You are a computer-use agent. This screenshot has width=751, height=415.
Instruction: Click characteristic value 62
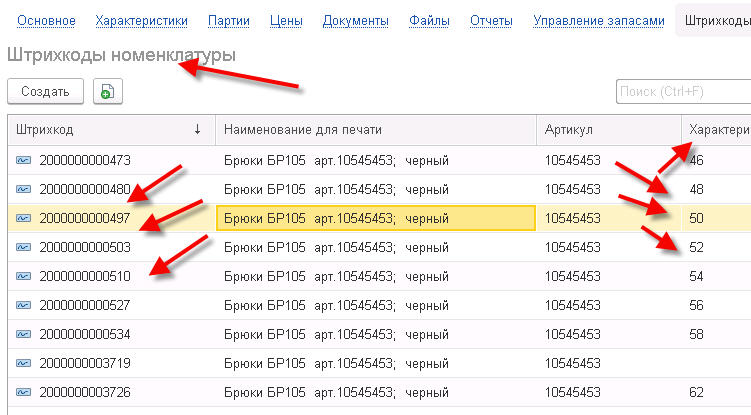696,392
